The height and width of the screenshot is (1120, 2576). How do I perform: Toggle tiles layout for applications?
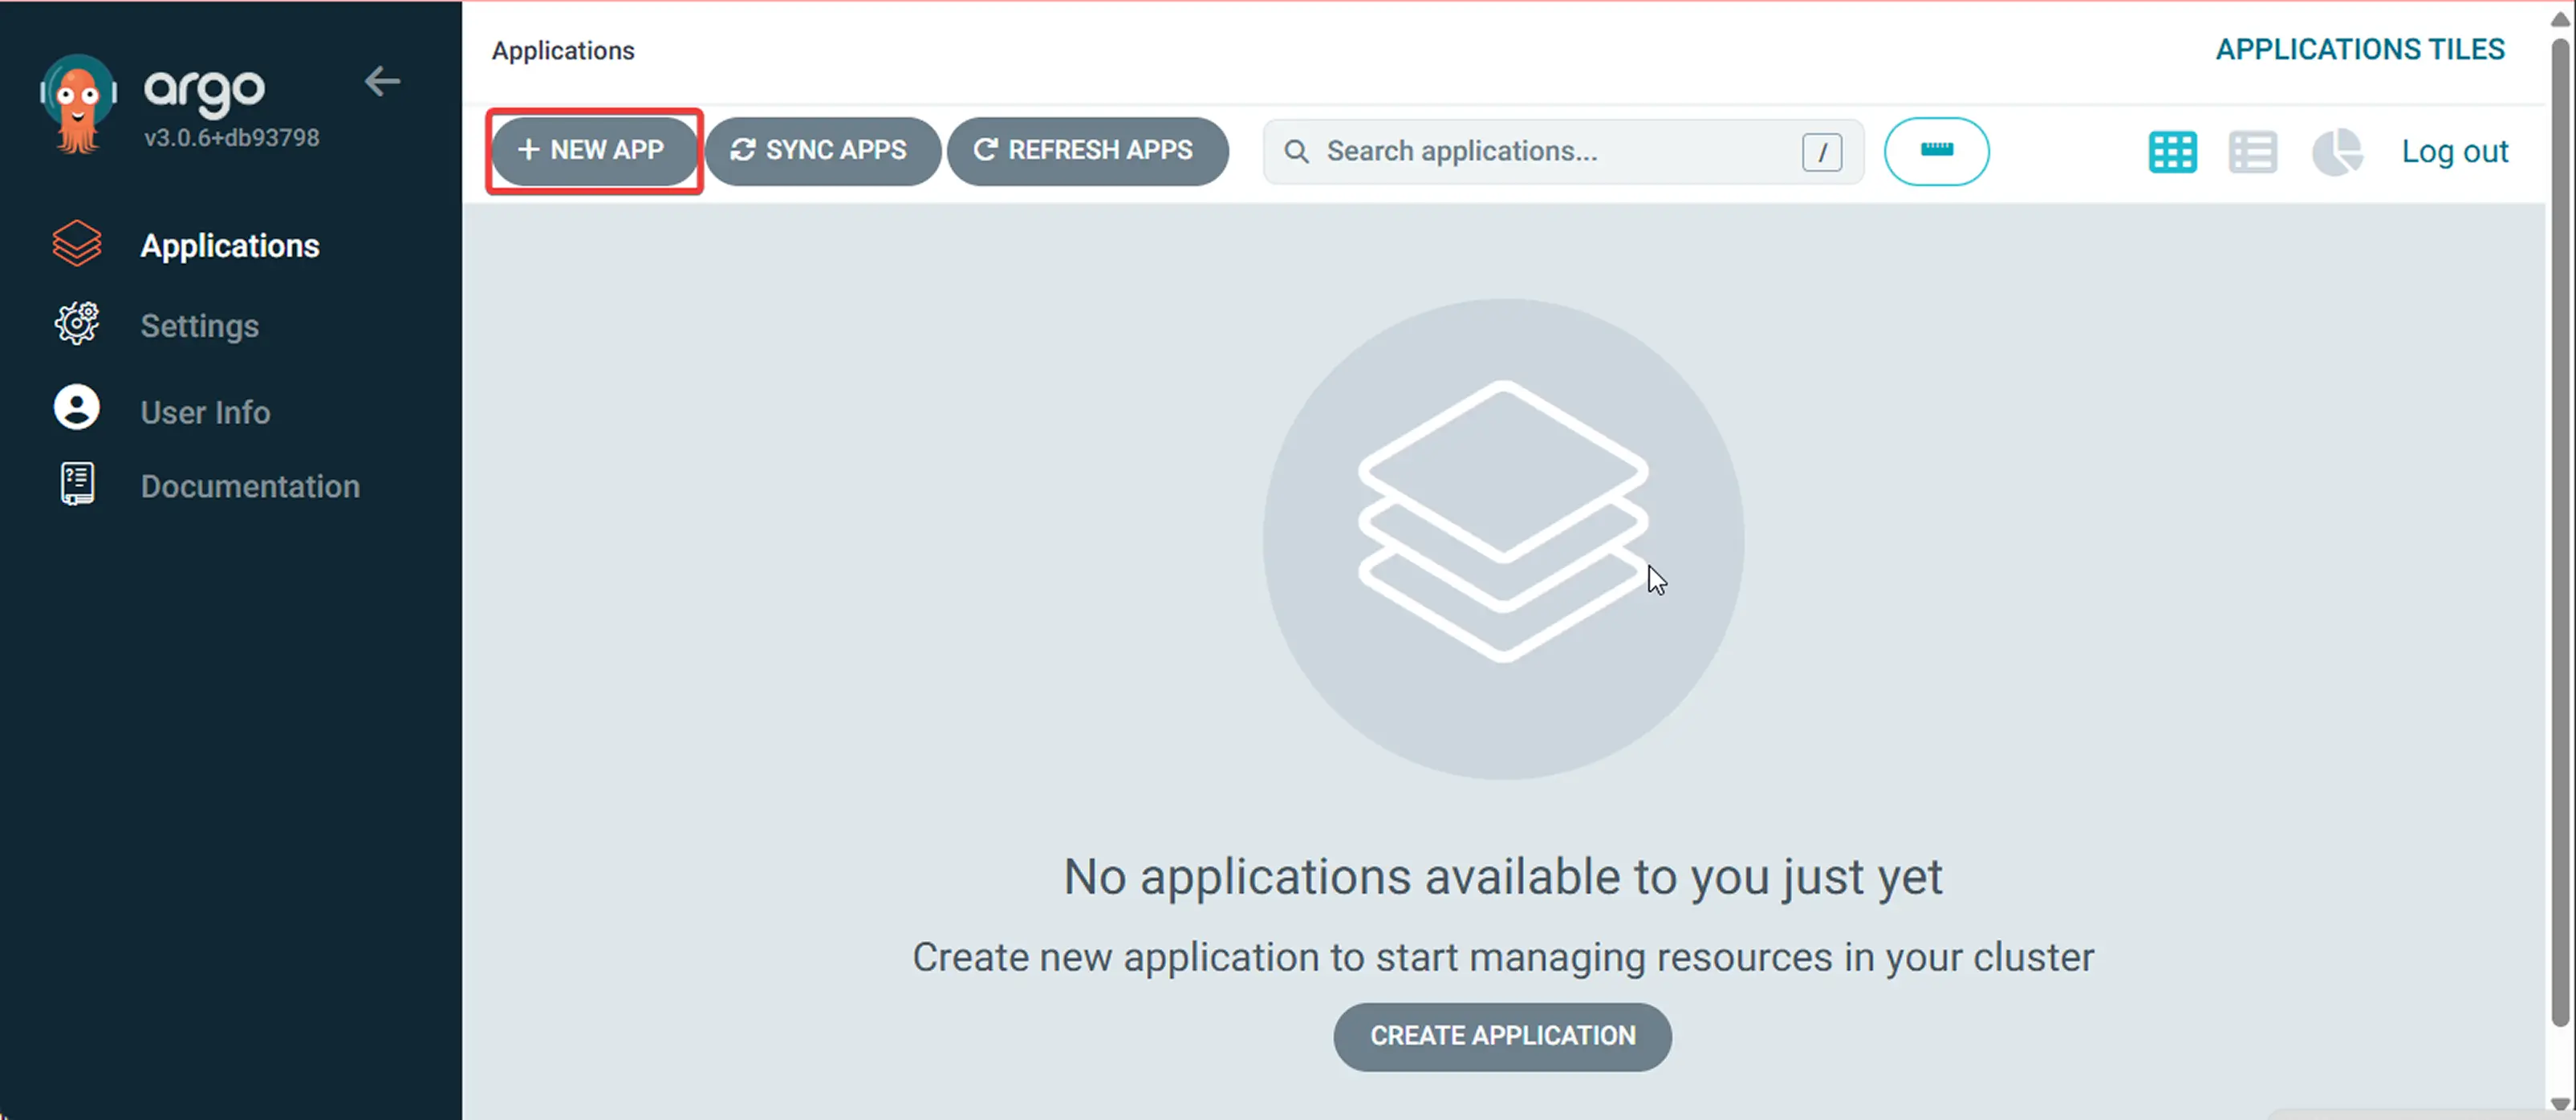pos(2172,151)
